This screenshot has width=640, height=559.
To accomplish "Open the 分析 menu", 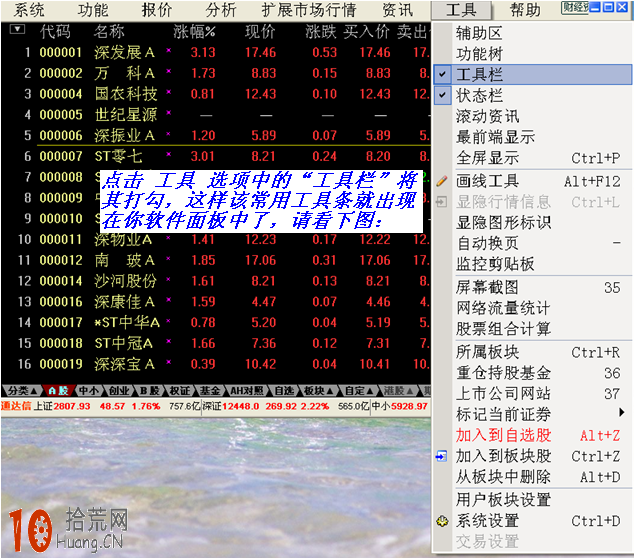I will pyautogui.click(x=221, y=11).
